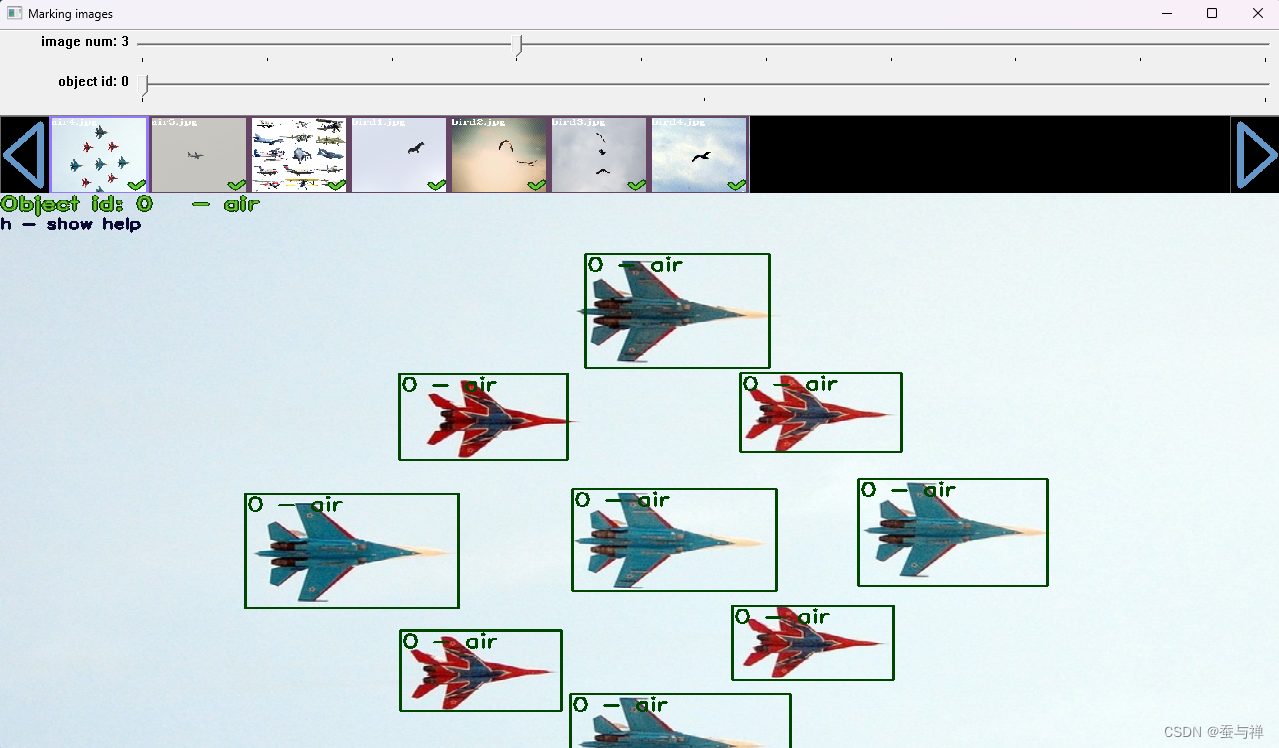1279x748 pixels.
Task: Select the bird1.jpg thumbnail in the filmstrip
Action: coord(398,150)
